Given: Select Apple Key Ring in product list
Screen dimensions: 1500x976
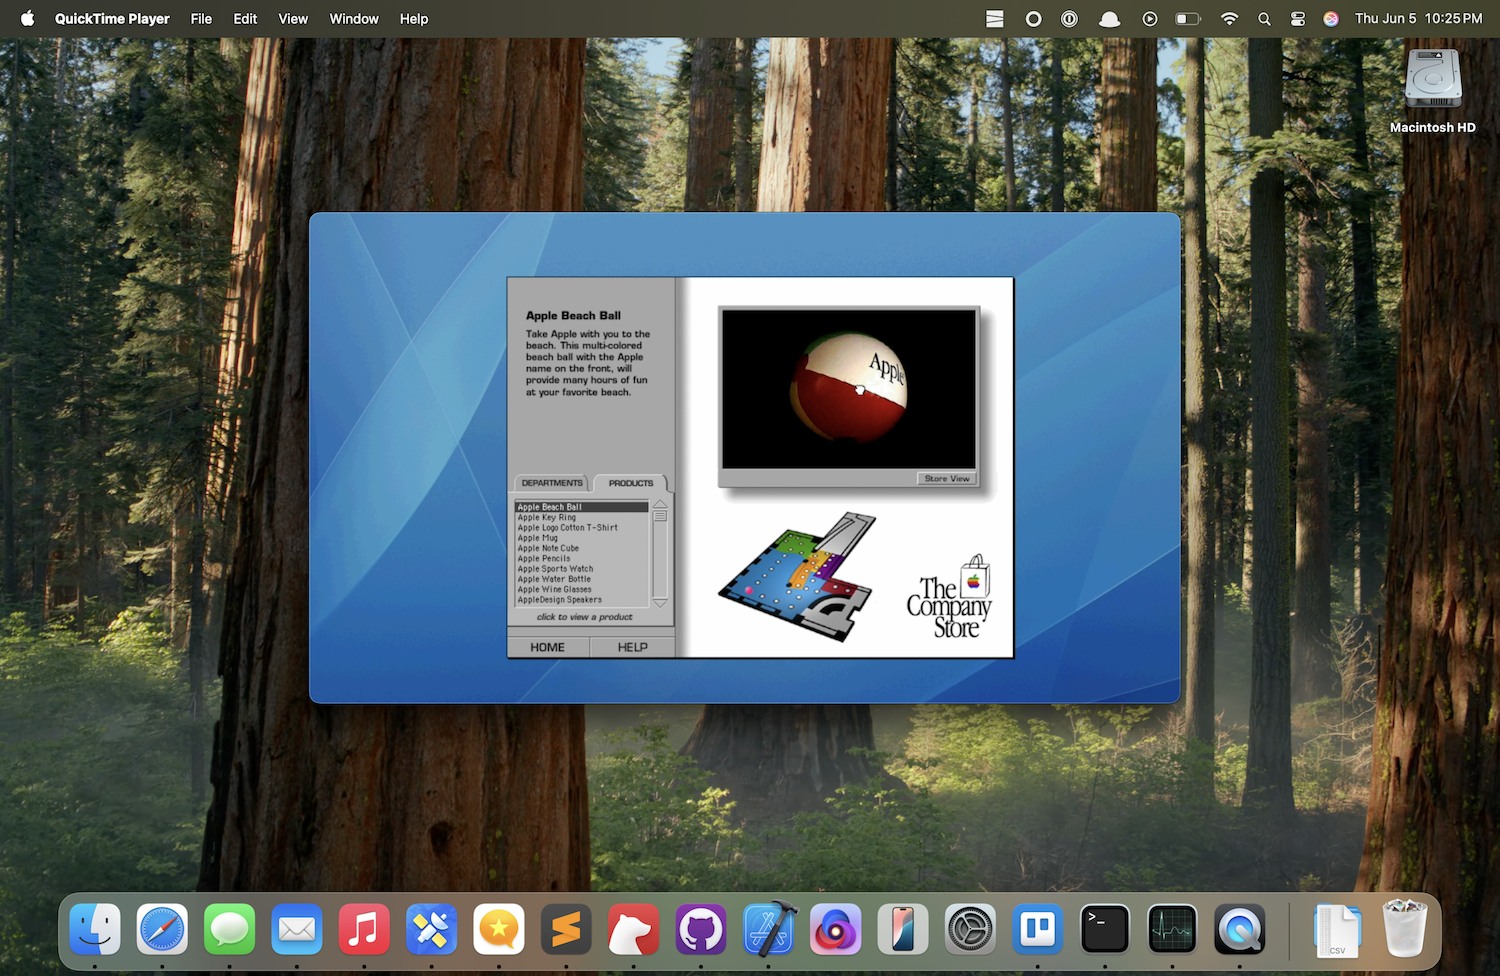Looking at the screenshot, I should (582, 517).
